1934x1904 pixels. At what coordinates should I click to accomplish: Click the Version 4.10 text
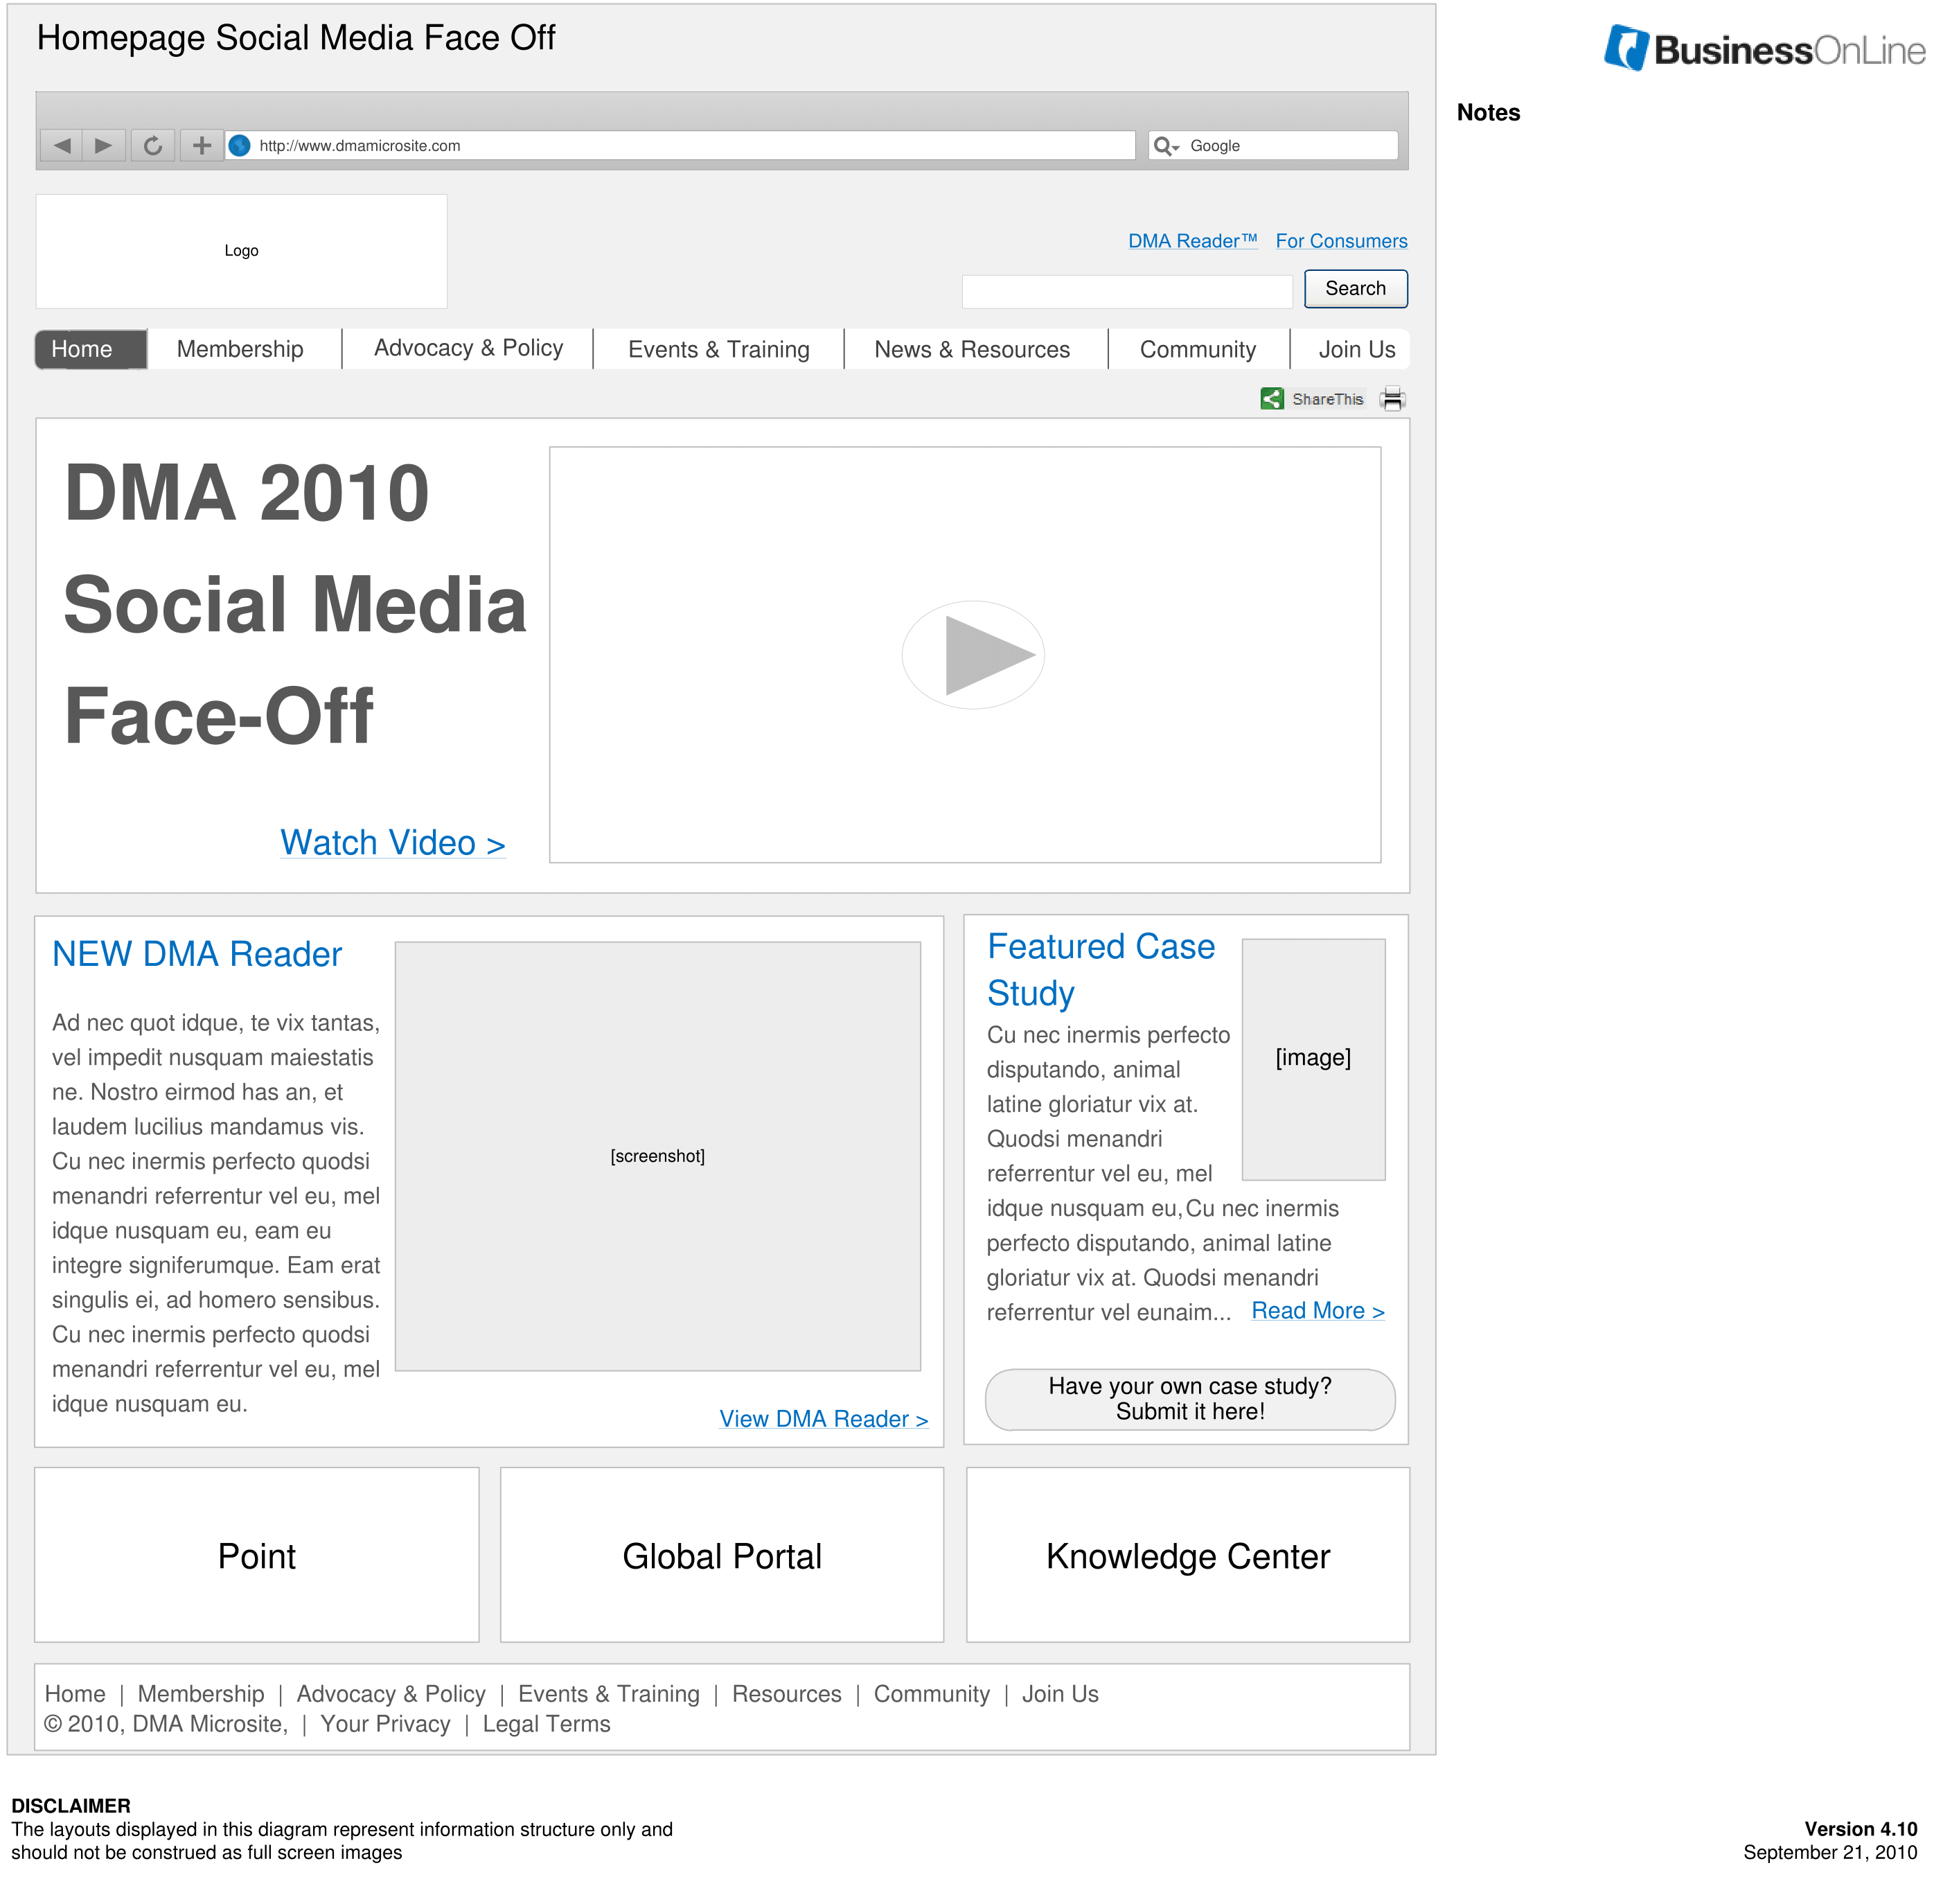coord(1861,1829)
